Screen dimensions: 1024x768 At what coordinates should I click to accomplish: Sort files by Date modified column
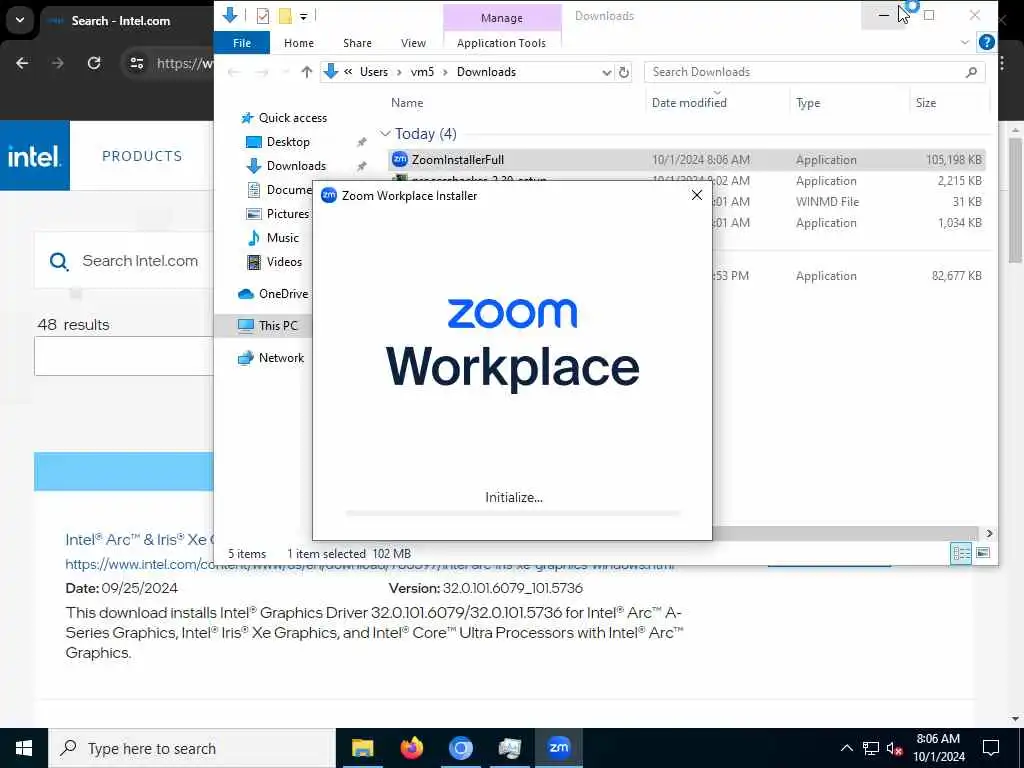pyautogui.click(x=689, y=103)
